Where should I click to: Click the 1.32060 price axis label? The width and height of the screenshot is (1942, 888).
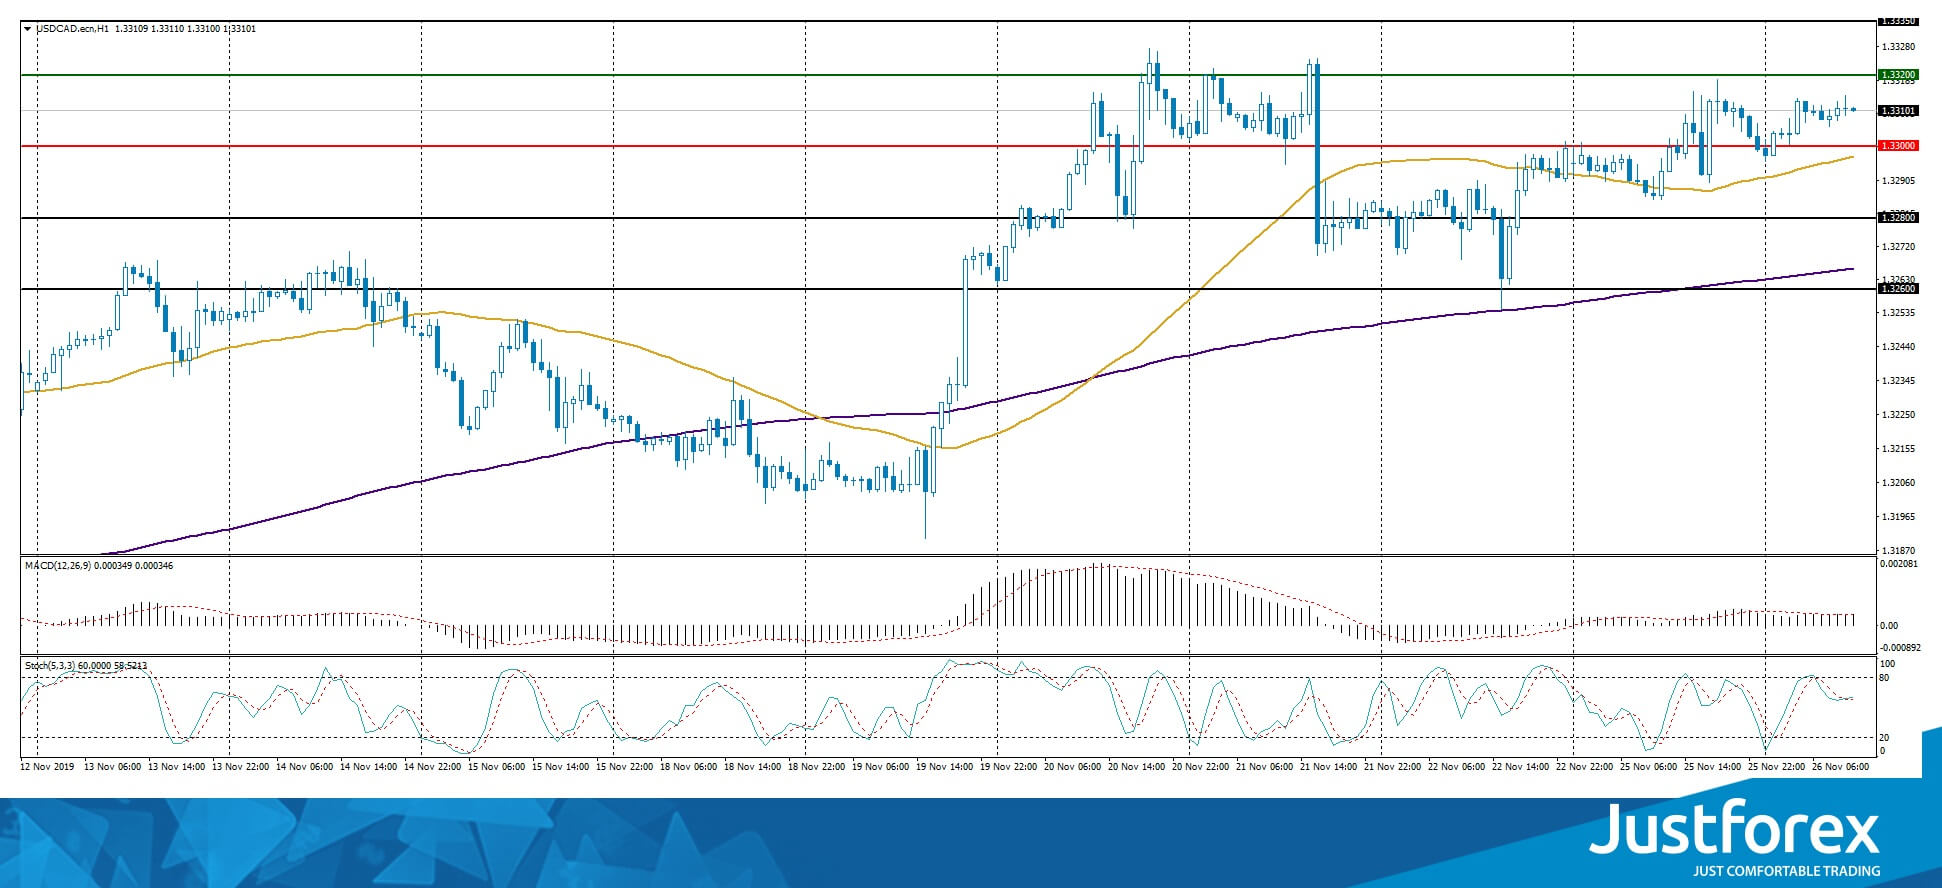tap(1898, 483)
